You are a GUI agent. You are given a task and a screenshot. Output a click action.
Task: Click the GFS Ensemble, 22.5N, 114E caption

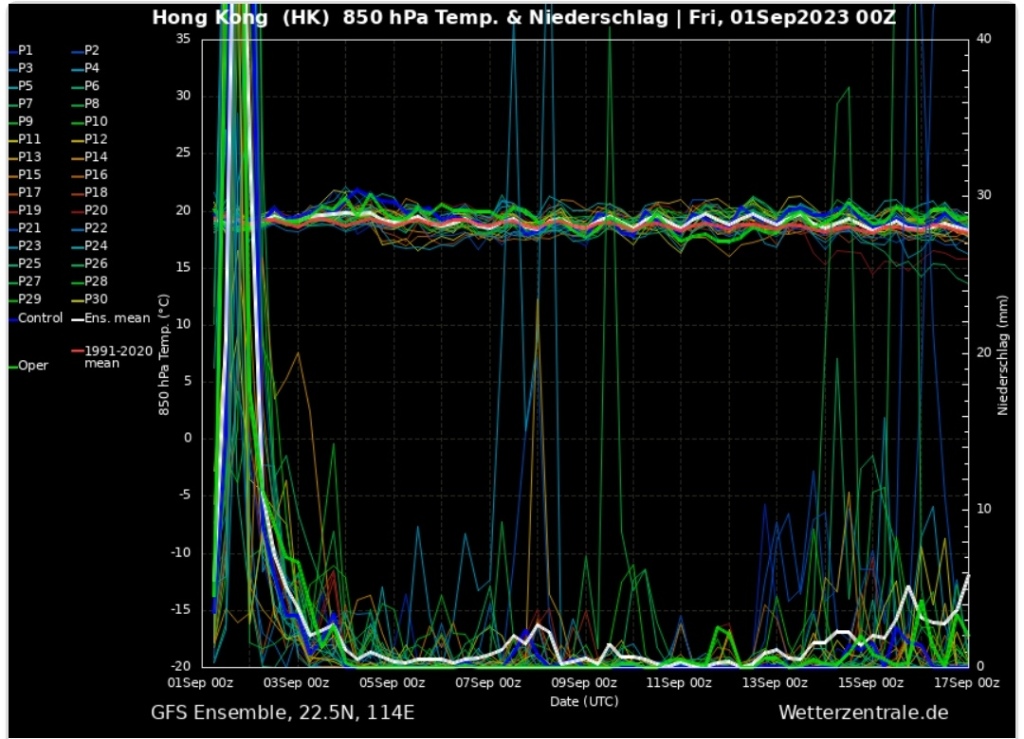283,713
